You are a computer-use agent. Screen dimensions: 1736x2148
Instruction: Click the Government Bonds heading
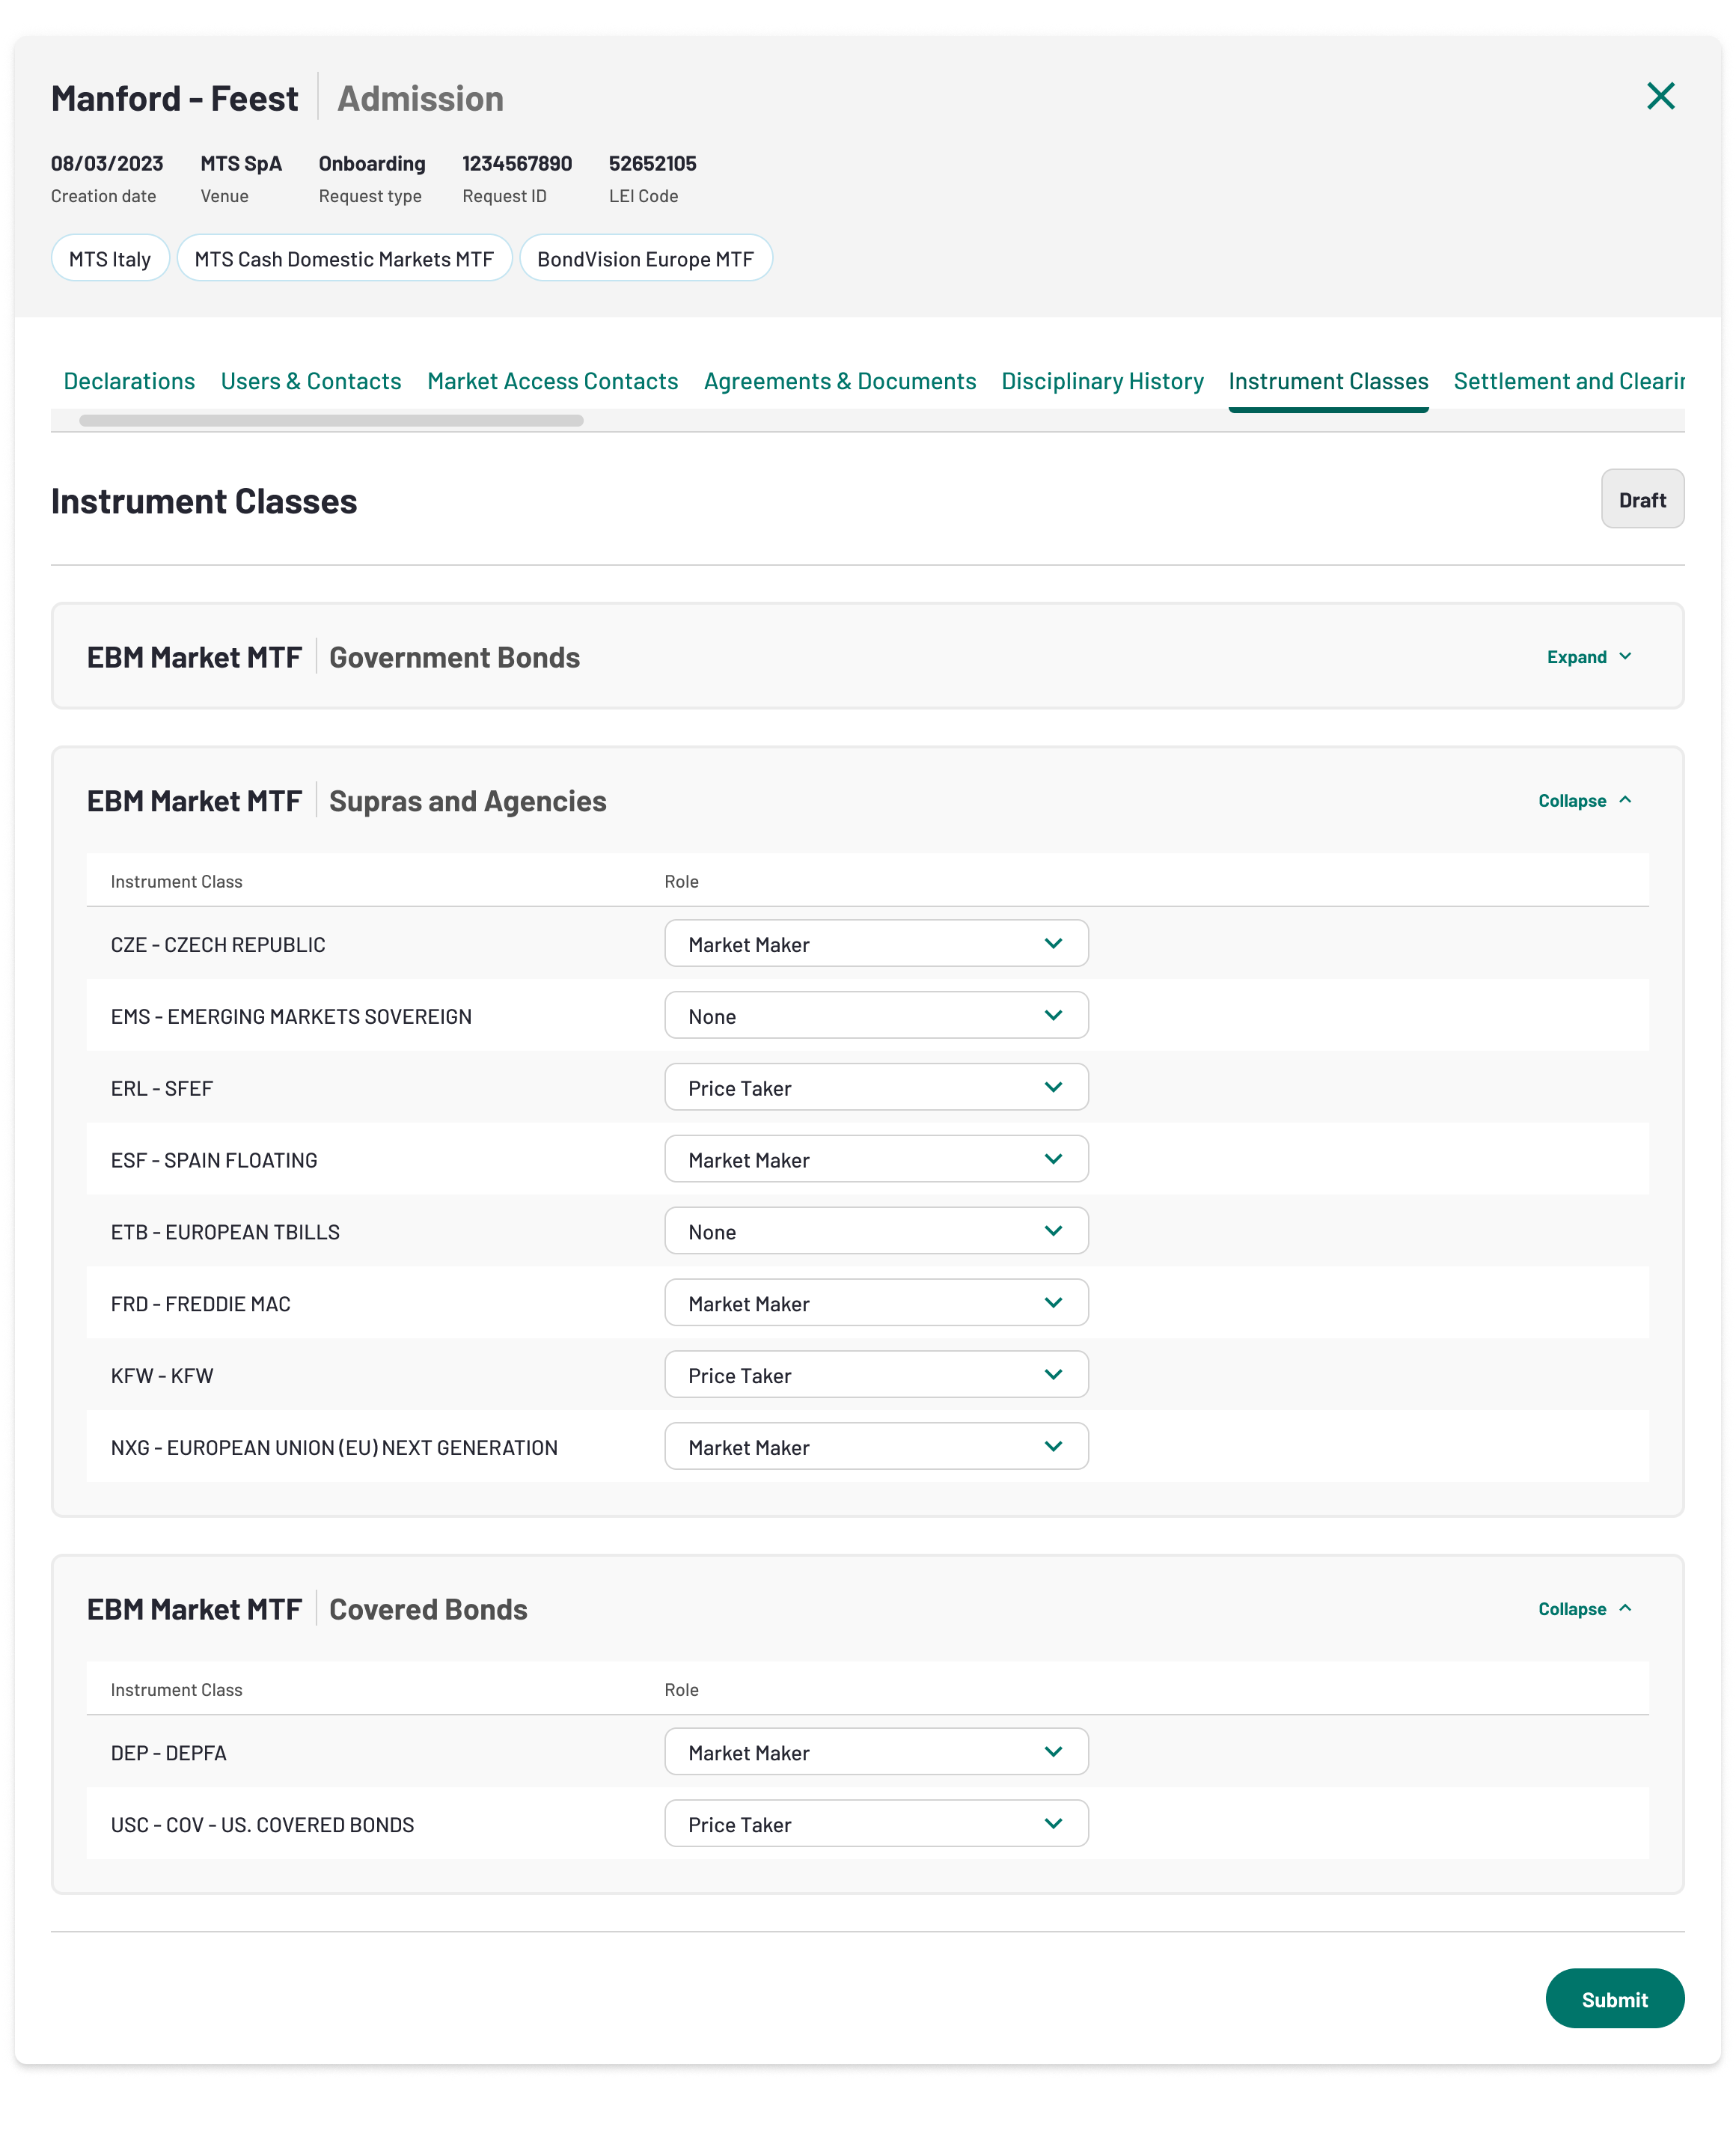(x=454, y=657)
